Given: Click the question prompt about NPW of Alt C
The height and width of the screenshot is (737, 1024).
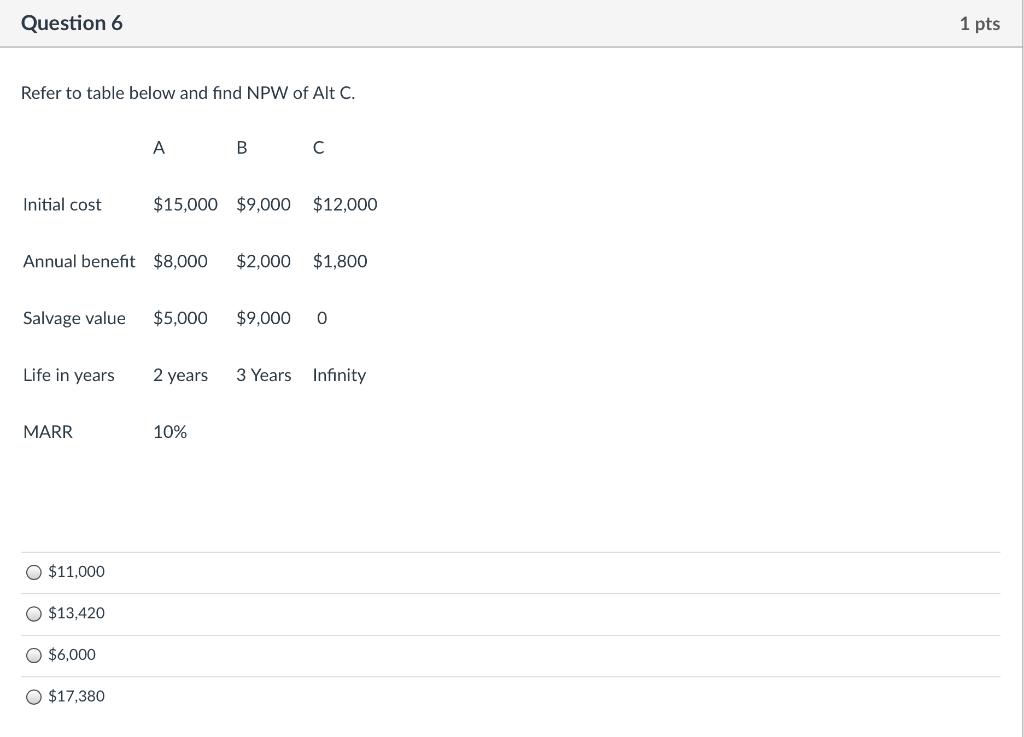Looking at the screenshot, I should click(x=188, y=93).
